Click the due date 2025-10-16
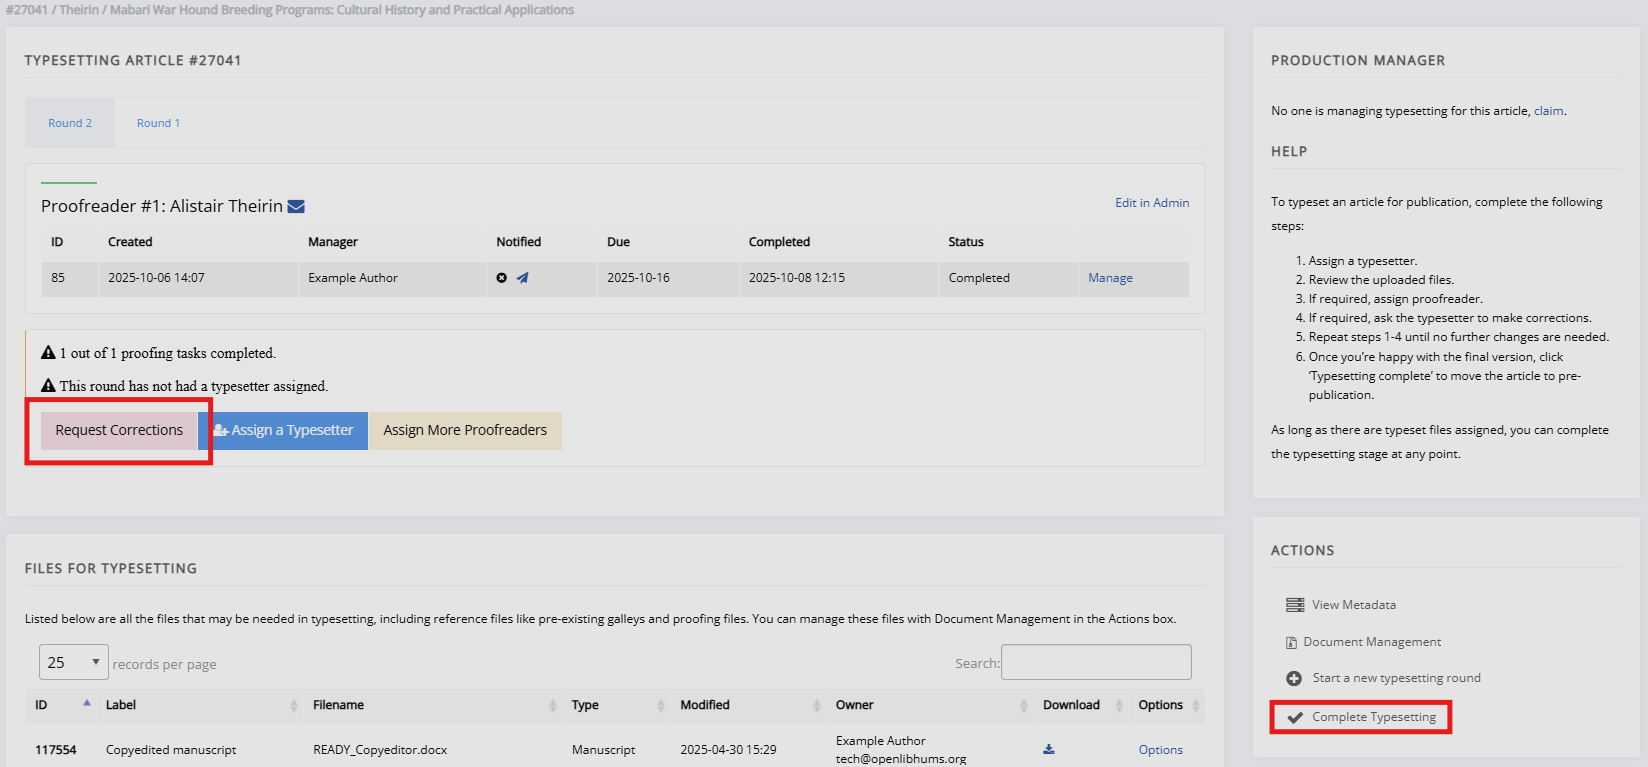This screenshot has height=767, width=1648. tap(638, 278)
